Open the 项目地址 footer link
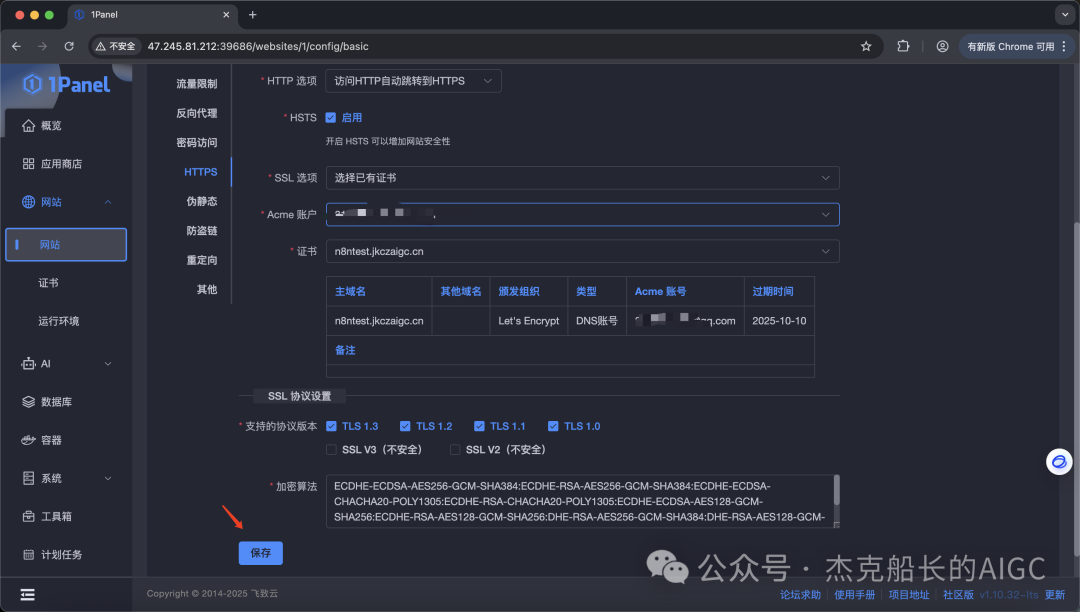Image resolution: width=1080 pixels, height=612 pixels. click(909, 595)
